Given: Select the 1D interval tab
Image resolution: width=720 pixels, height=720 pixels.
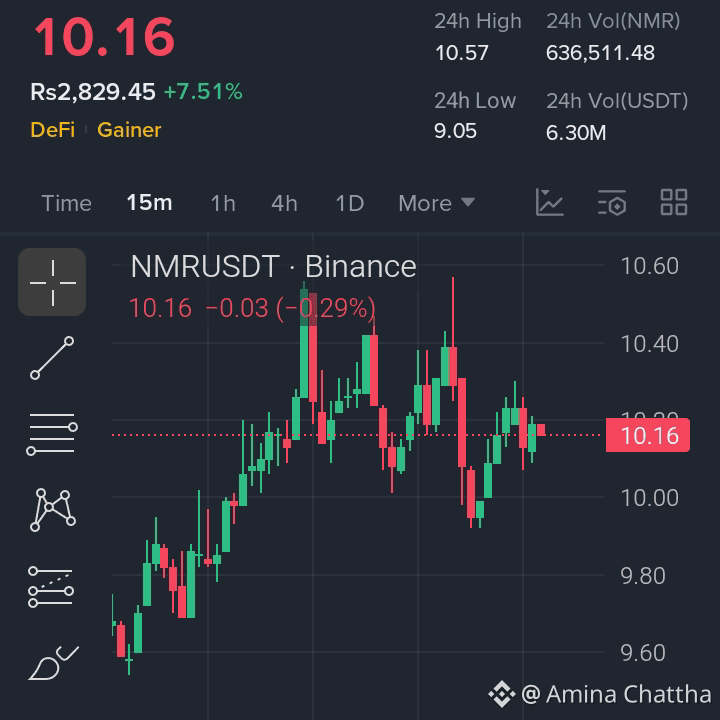Looking at the screenshot, I should click(349, 203).
